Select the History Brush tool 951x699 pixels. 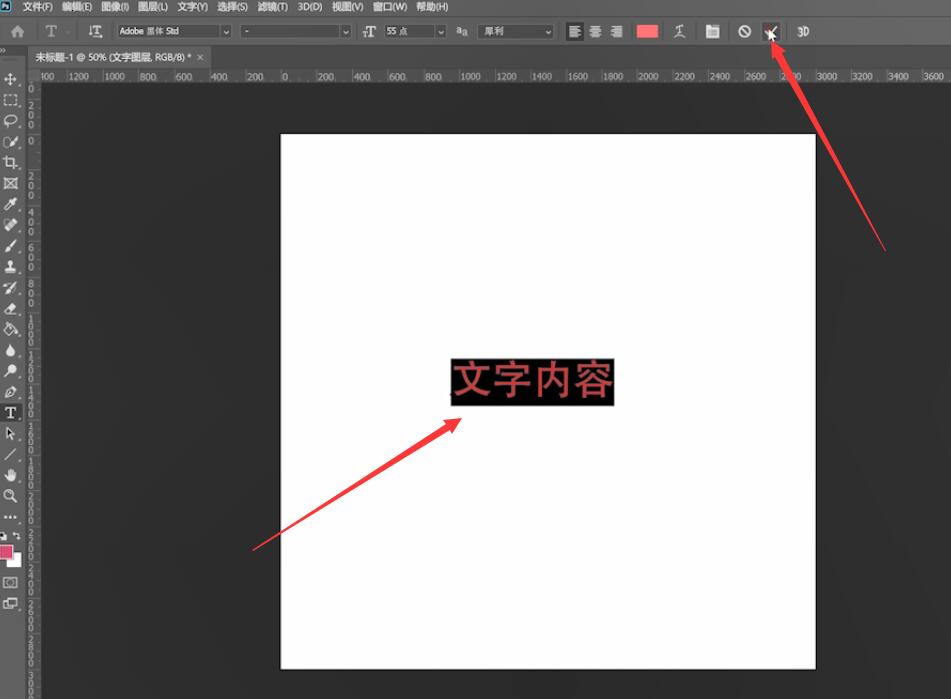coord(10,287)
